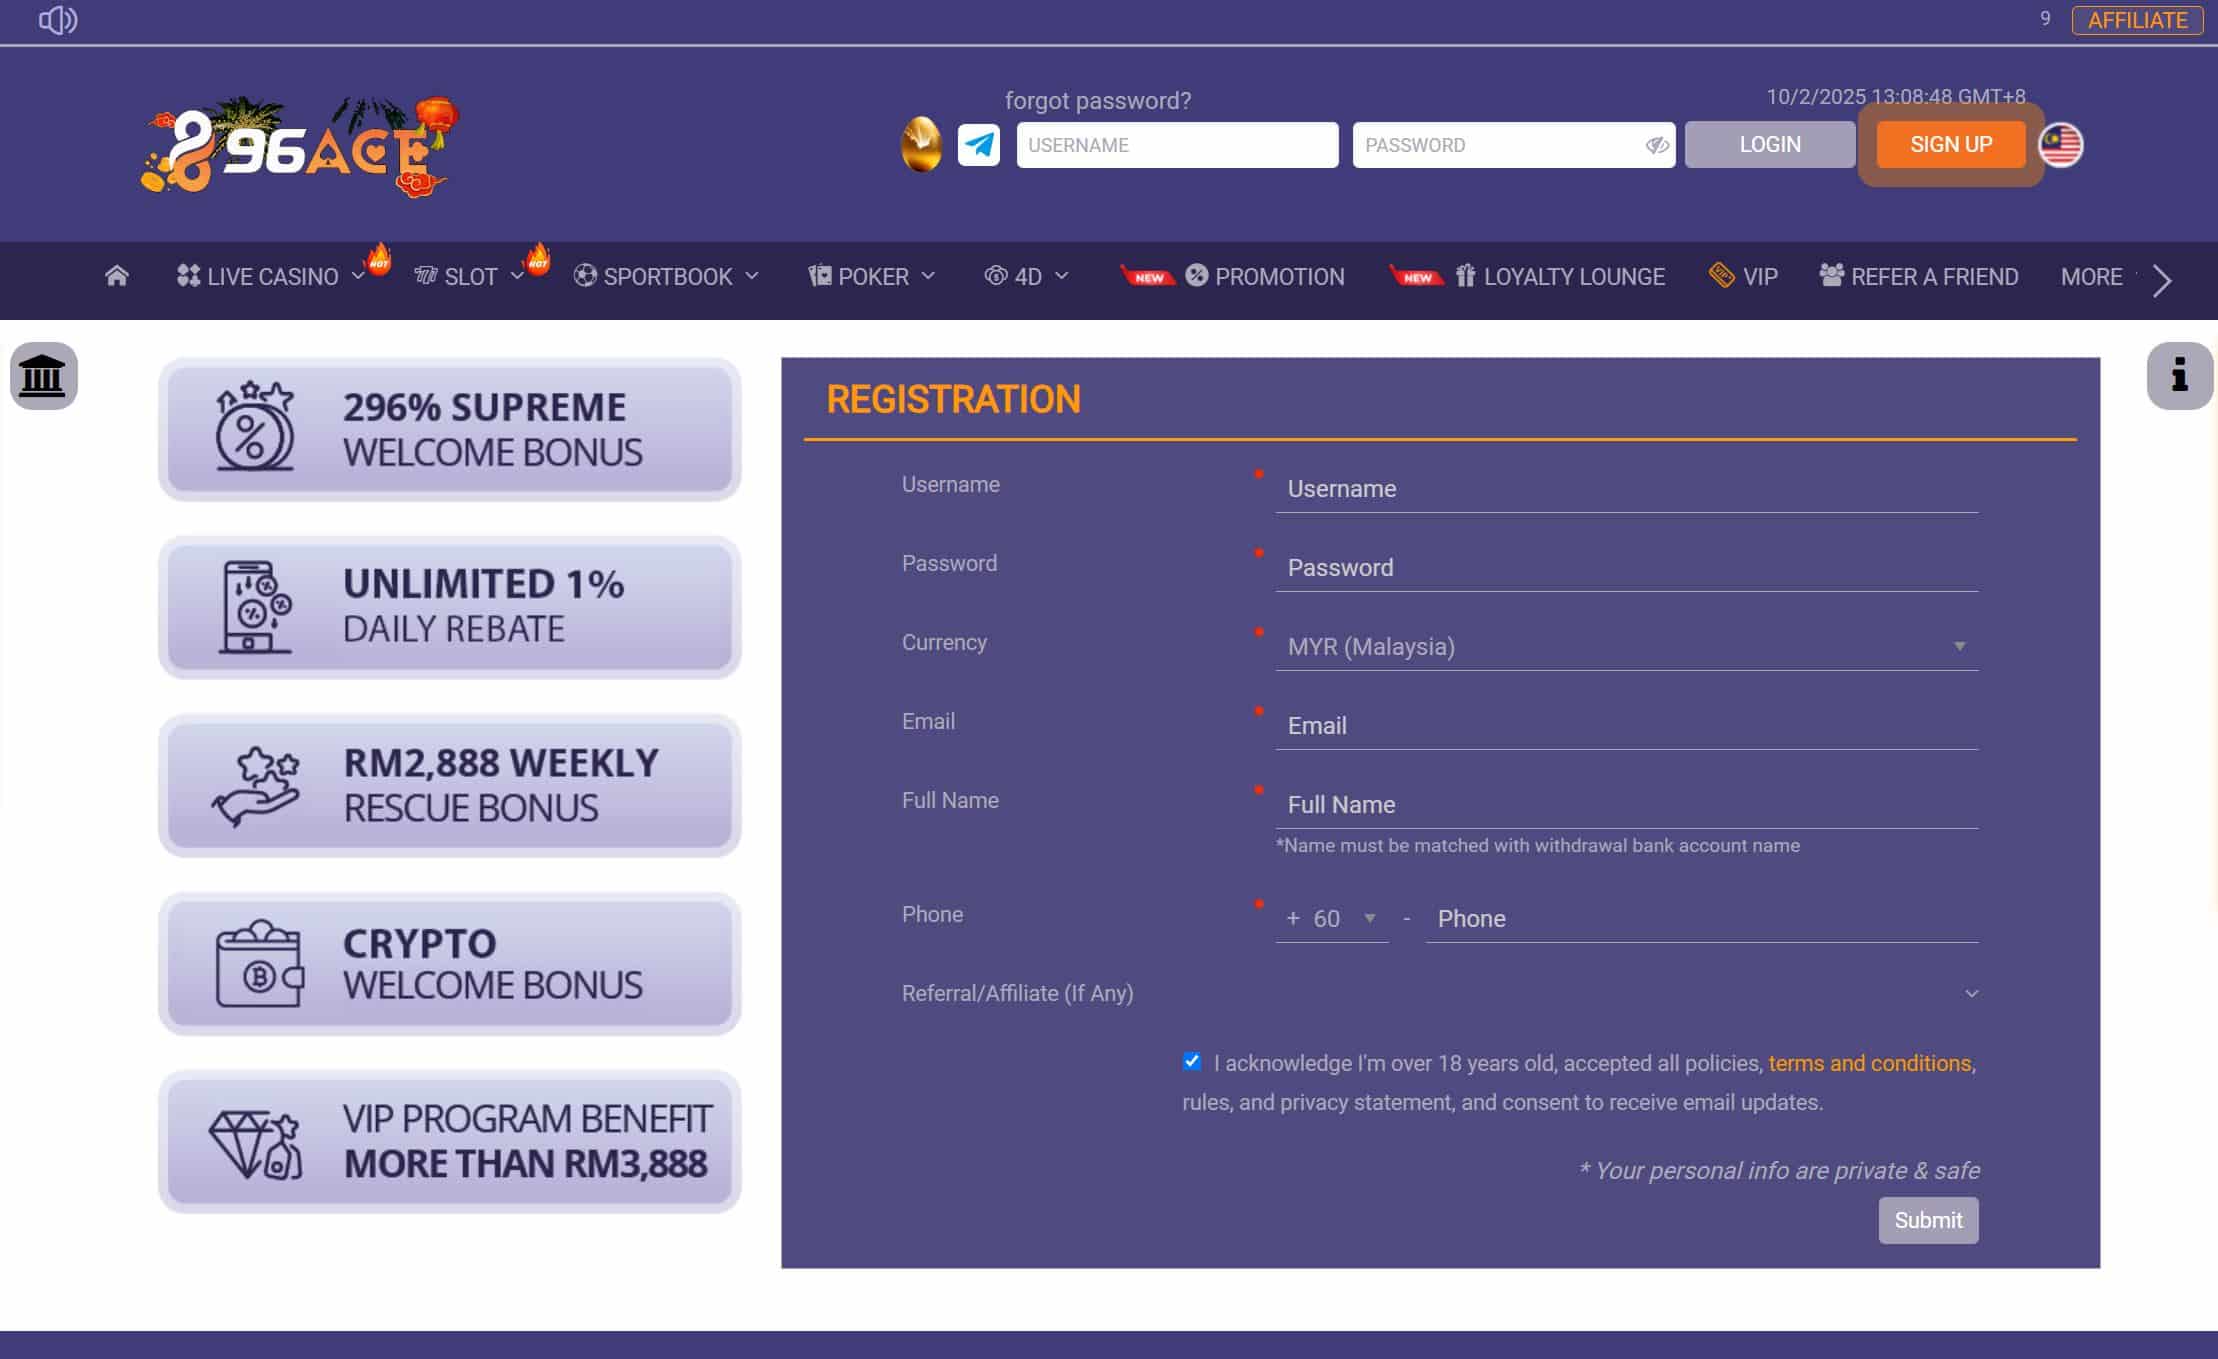Viewport: 2218px width, 1359px height.
Task: Expand the Poker menu
Action: click(x=871, y=277)
